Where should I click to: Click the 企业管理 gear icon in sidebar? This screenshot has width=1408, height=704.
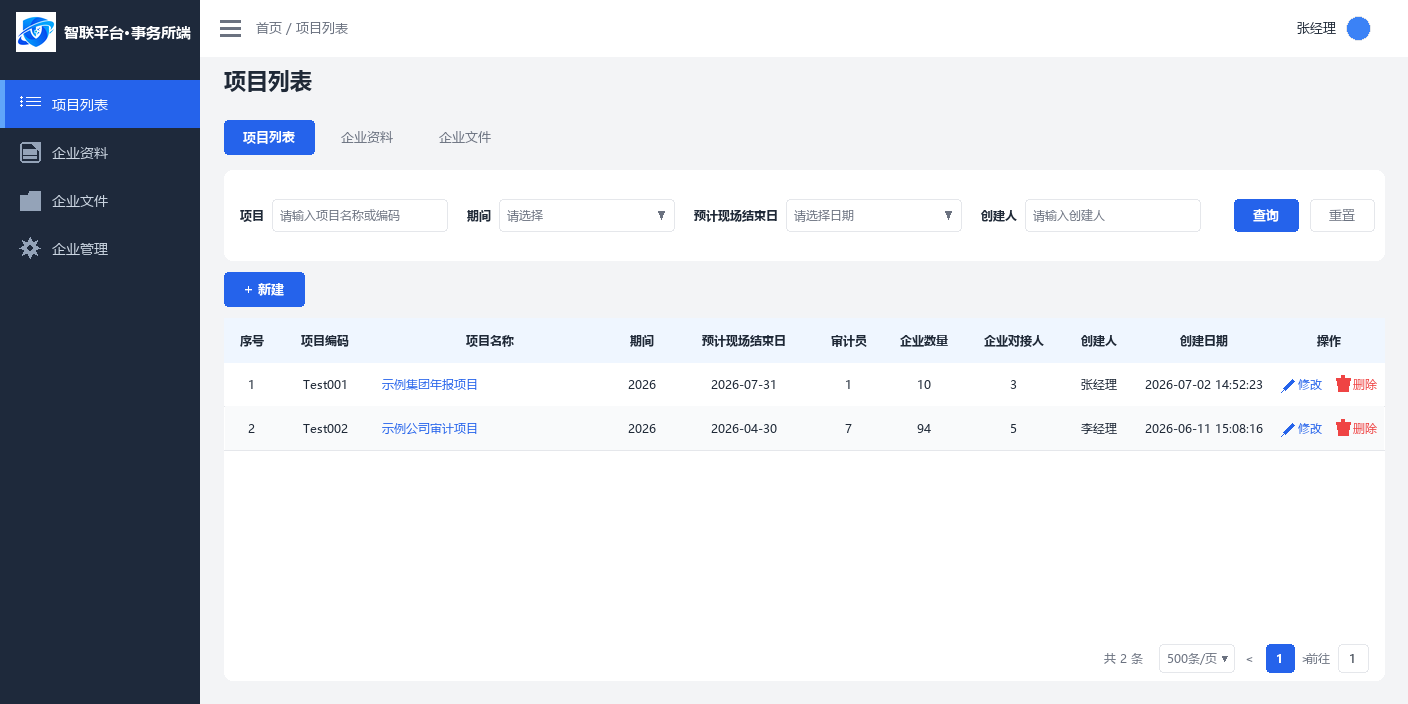click(30, 248)
